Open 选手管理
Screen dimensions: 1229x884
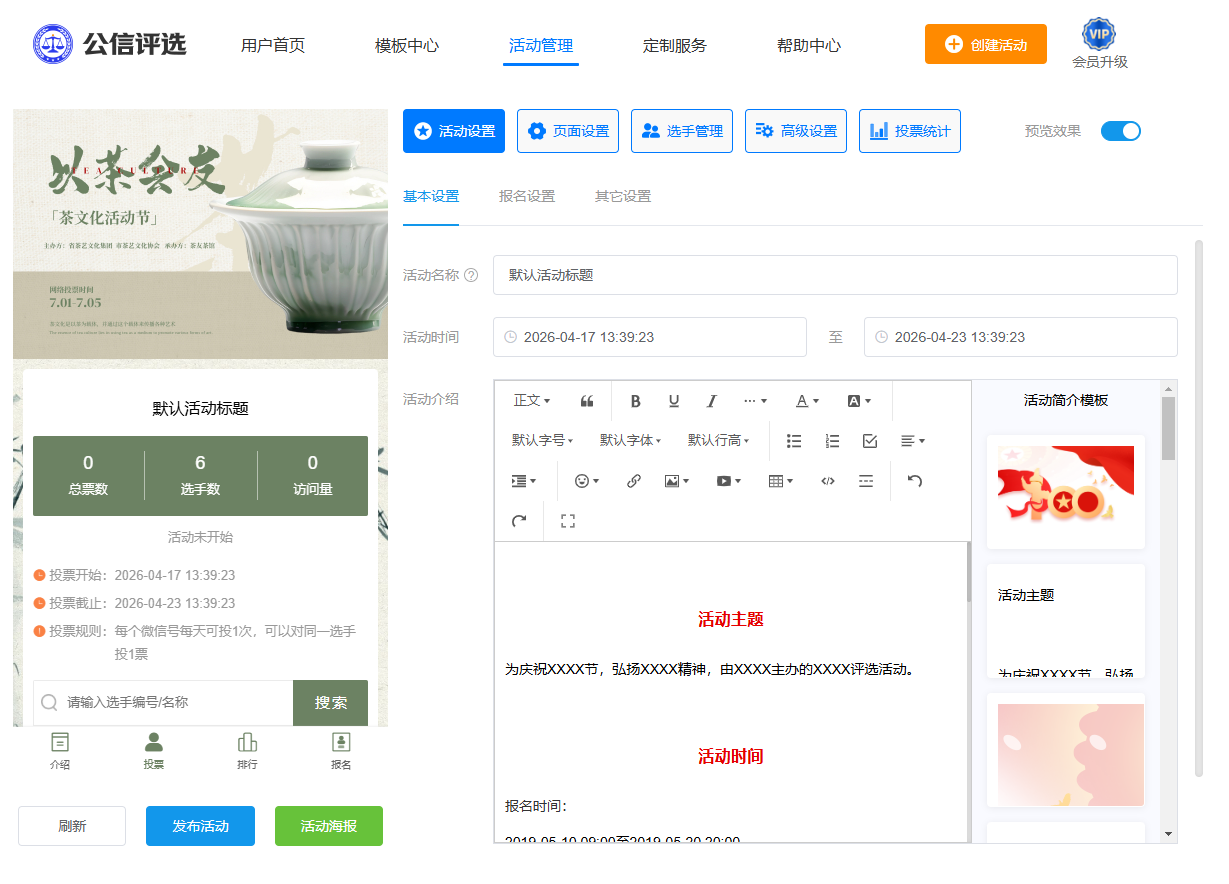[x=682, y=131]
